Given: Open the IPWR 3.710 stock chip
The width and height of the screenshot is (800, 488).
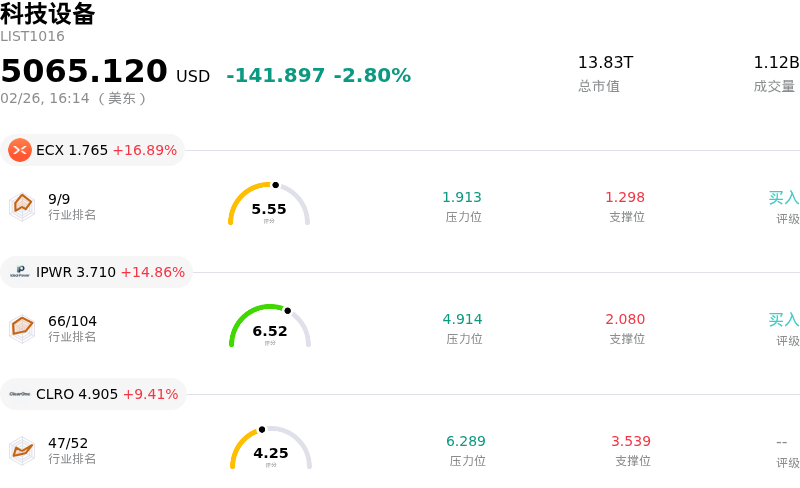Looking at the screenshot, I should coord(98,272).
